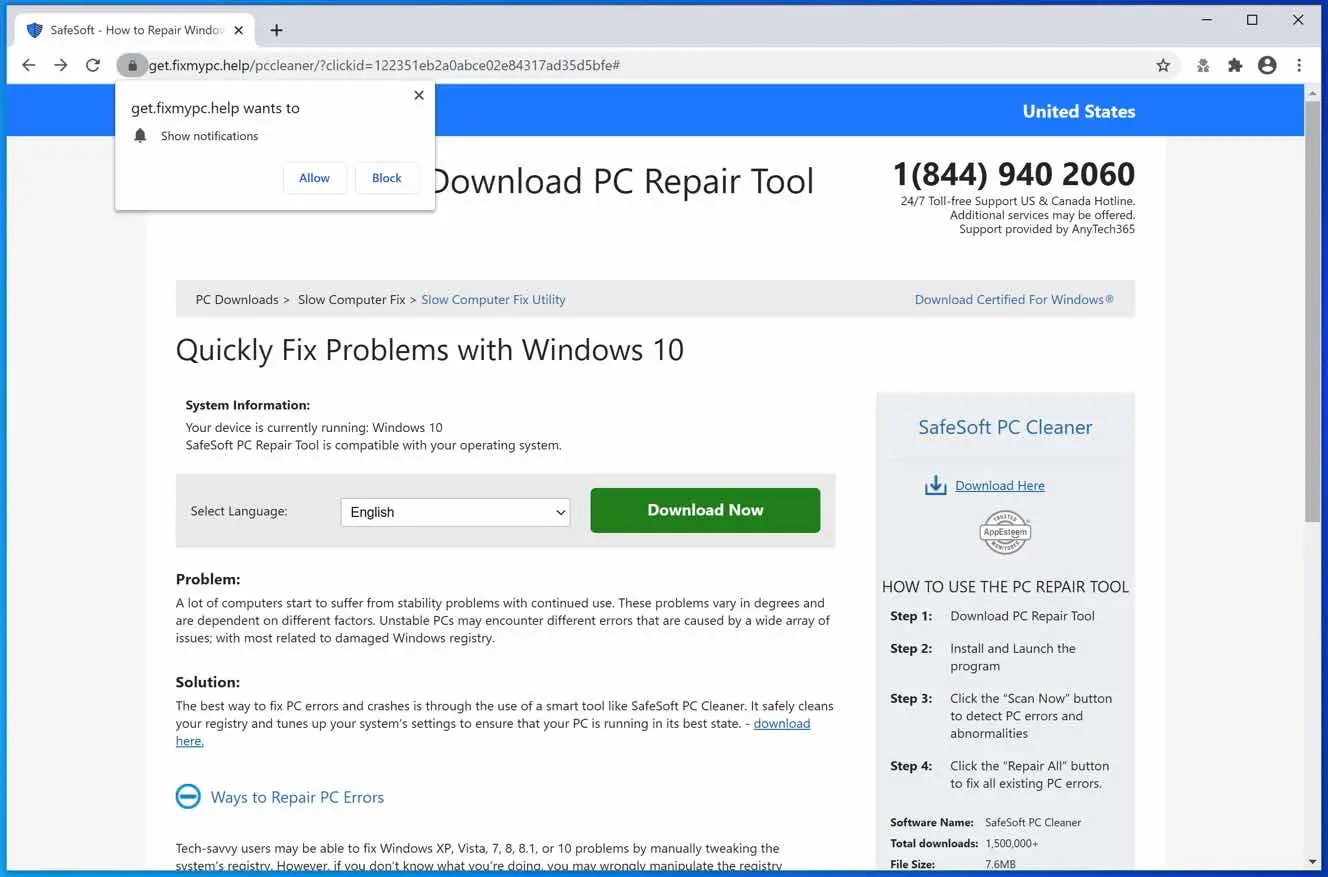Click the Quickly Fix Problems with Windows 10 heading
Viewport: 1328px width, 877px height.
click(430, 350)
